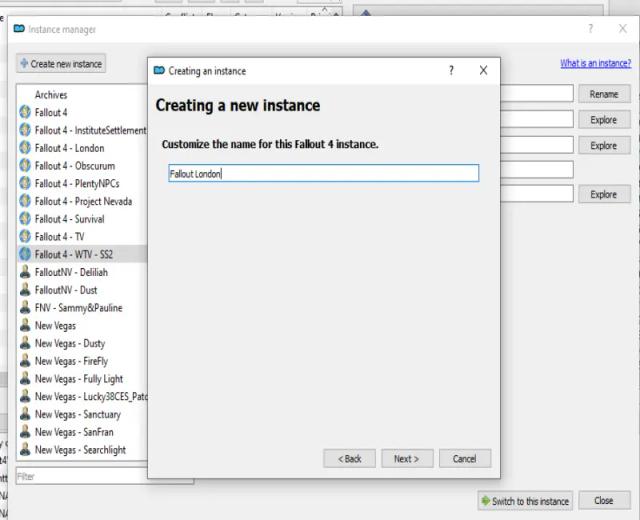Click the Rename button
The image size is (640, 520).
pos(604,94)
